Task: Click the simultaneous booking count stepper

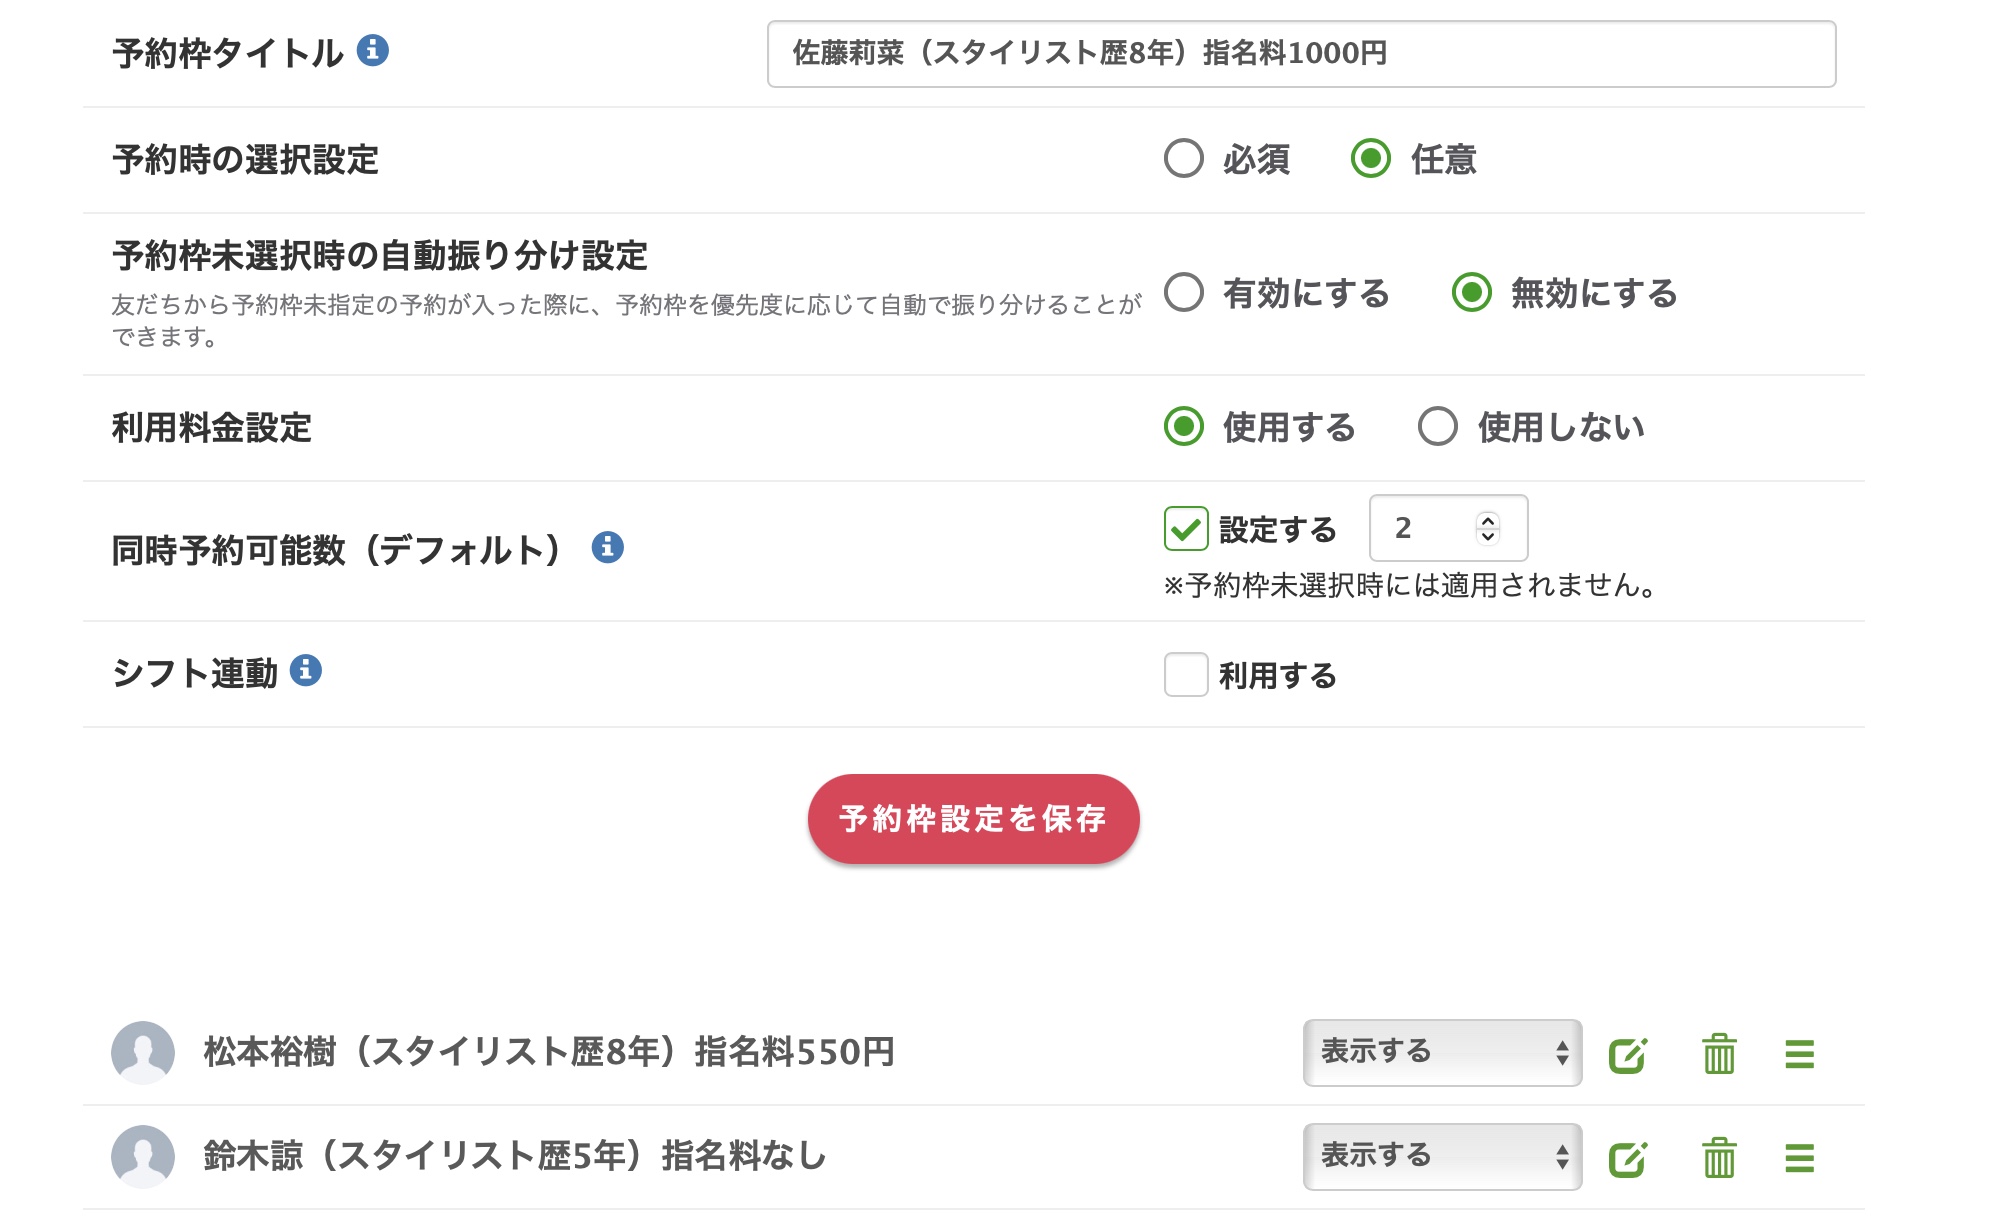Action: tap(1488, 528)
